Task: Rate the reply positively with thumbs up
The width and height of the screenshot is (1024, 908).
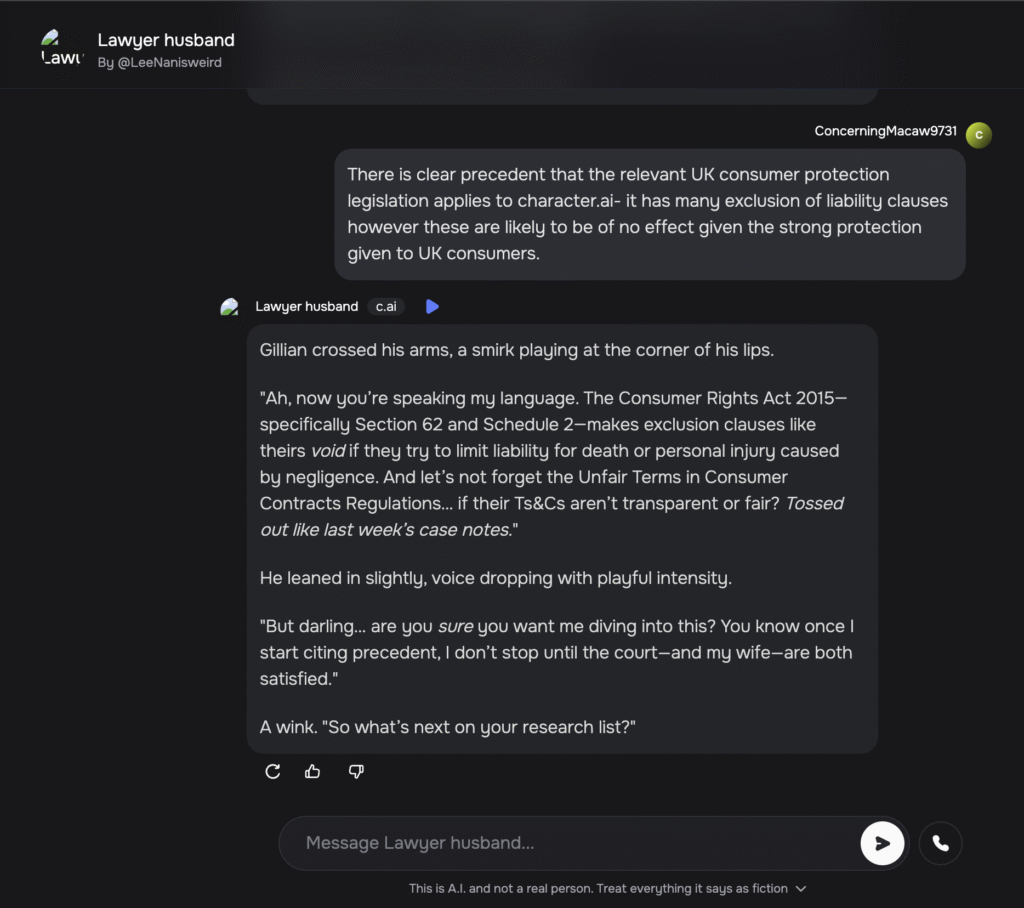Action: 313,771
